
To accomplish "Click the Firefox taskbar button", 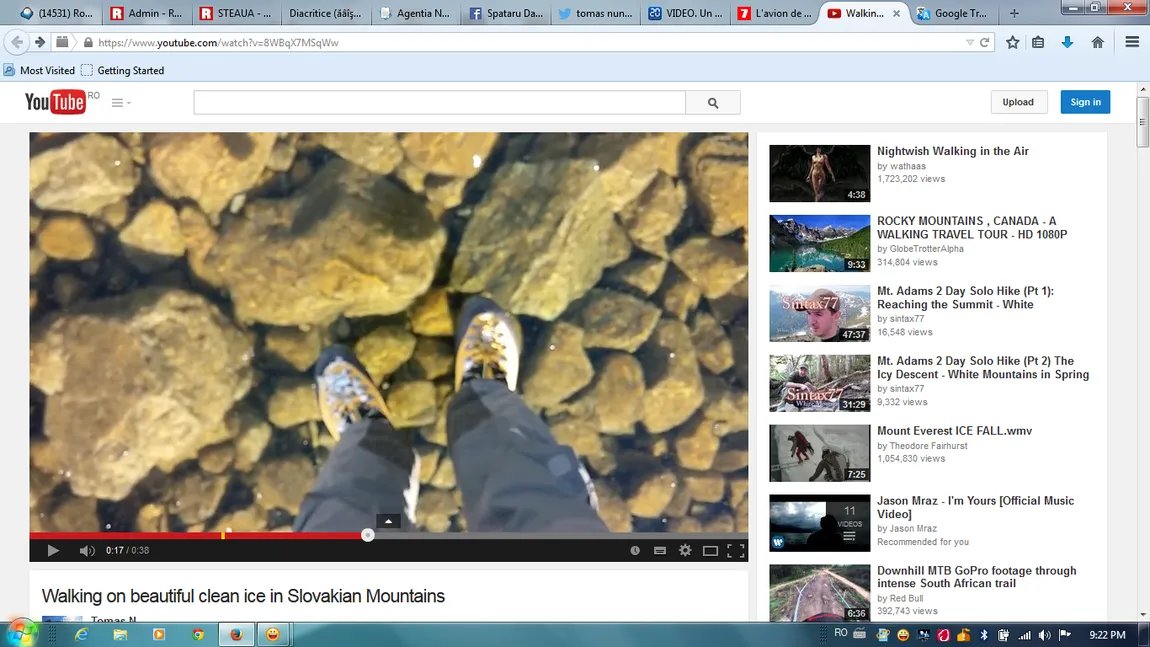I will [236, 635].
